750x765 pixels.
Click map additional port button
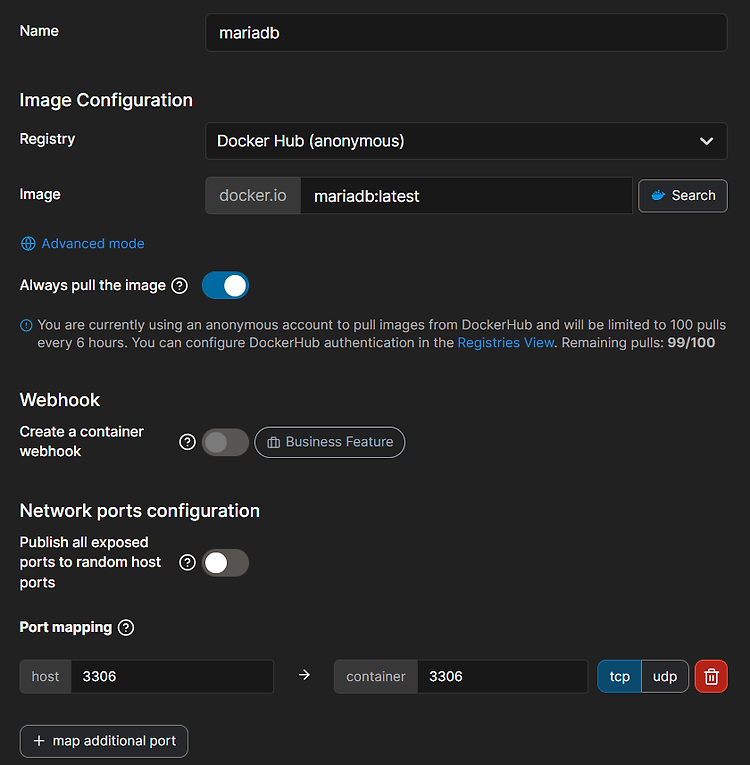pyautogui.click(x=104, y=741)
